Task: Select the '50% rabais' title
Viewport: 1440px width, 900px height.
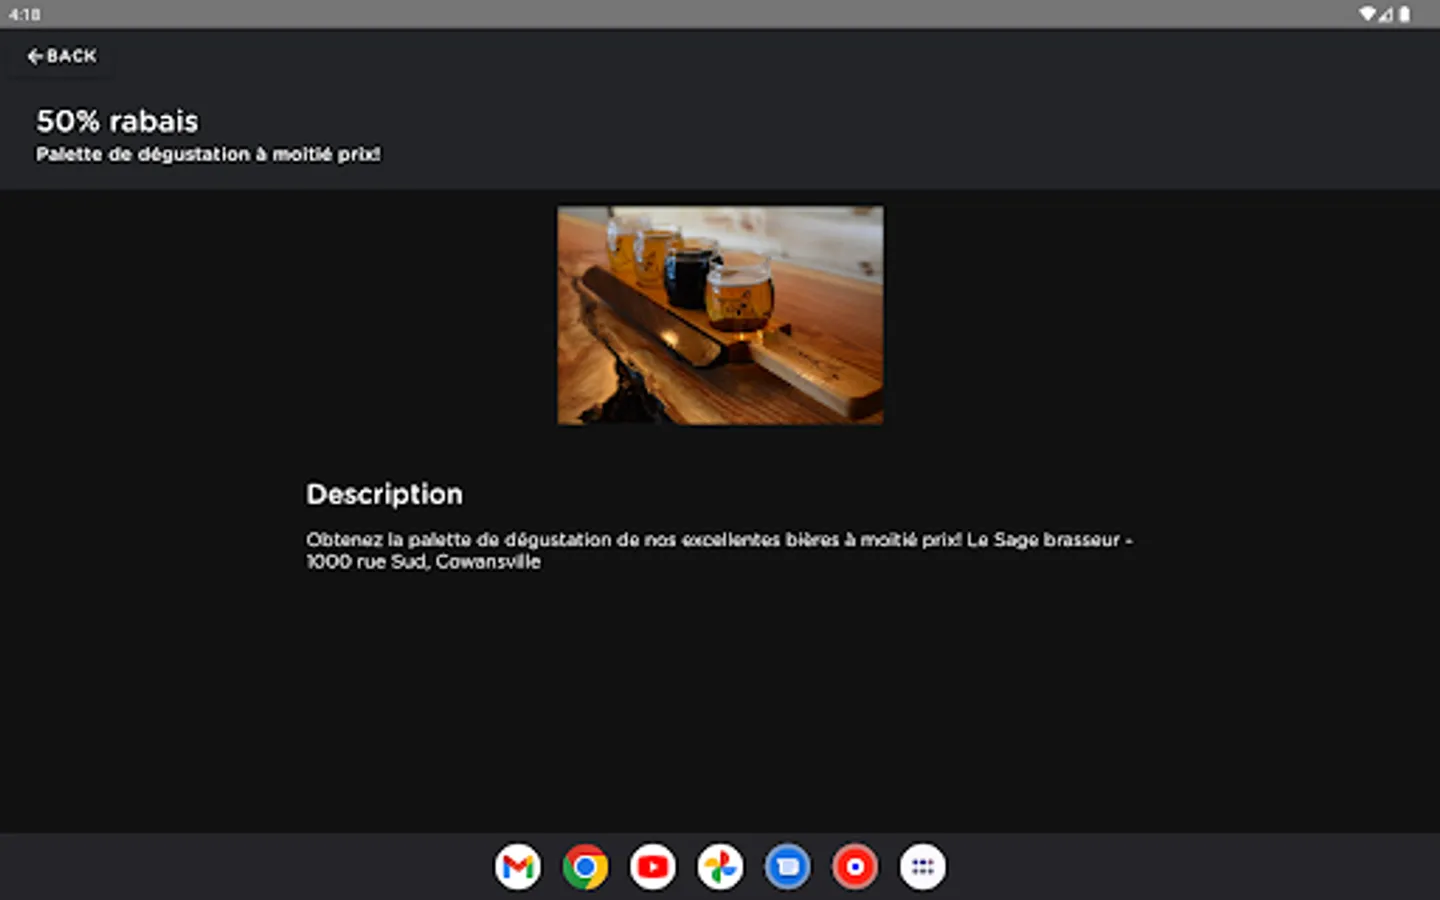Action: (x=117, y=121)
